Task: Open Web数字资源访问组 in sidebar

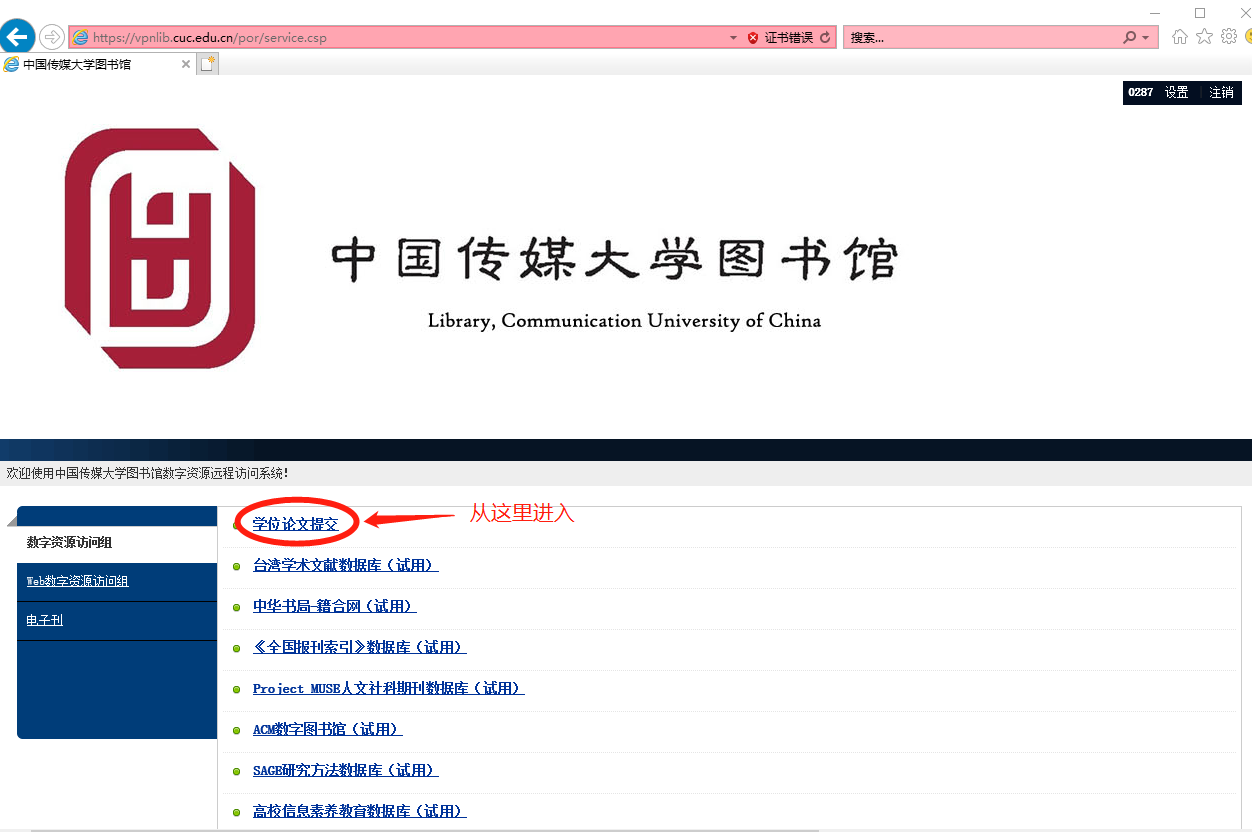Action: 77,581
